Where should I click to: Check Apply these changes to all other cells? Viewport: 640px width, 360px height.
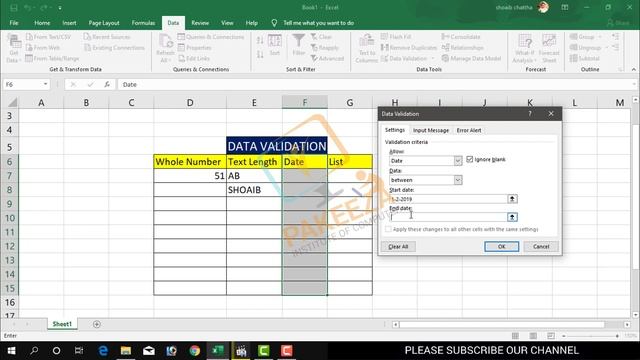388,229
